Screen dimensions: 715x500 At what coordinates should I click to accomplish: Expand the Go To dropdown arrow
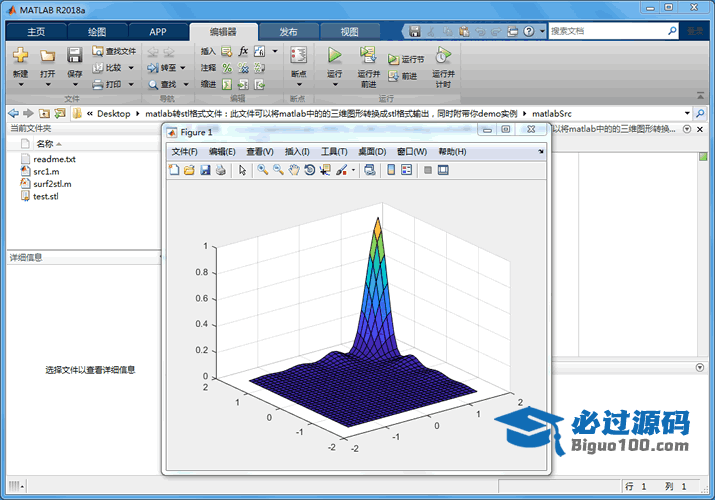tap(183, 68)
